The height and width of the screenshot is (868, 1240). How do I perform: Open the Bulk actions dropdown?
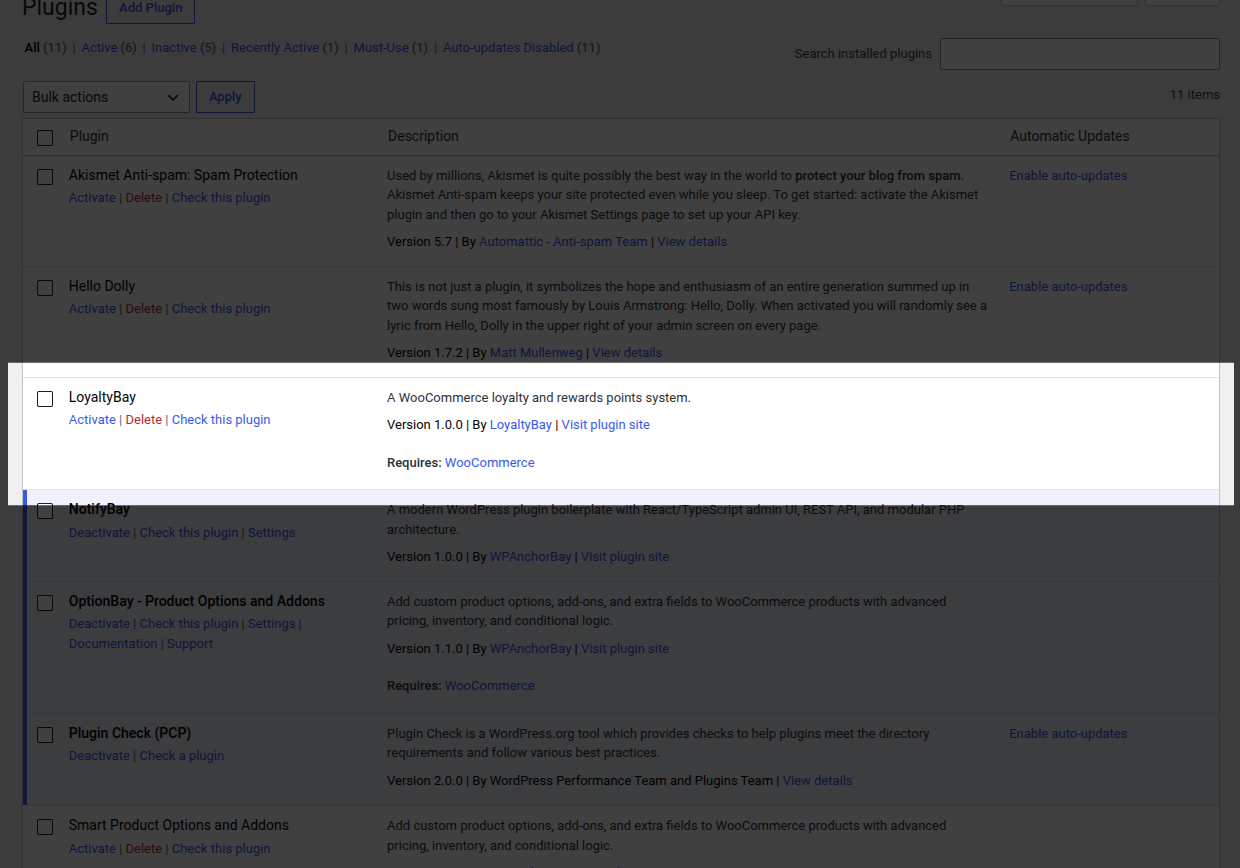coord(106,97)
